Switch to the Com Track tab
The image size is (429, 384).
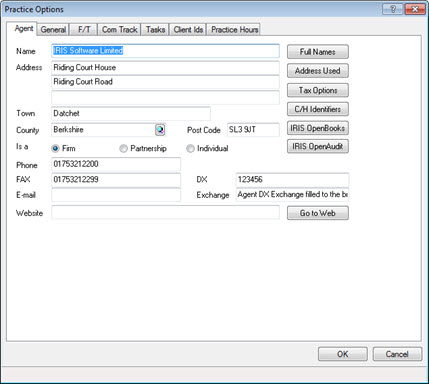click(x=120, y=30)
